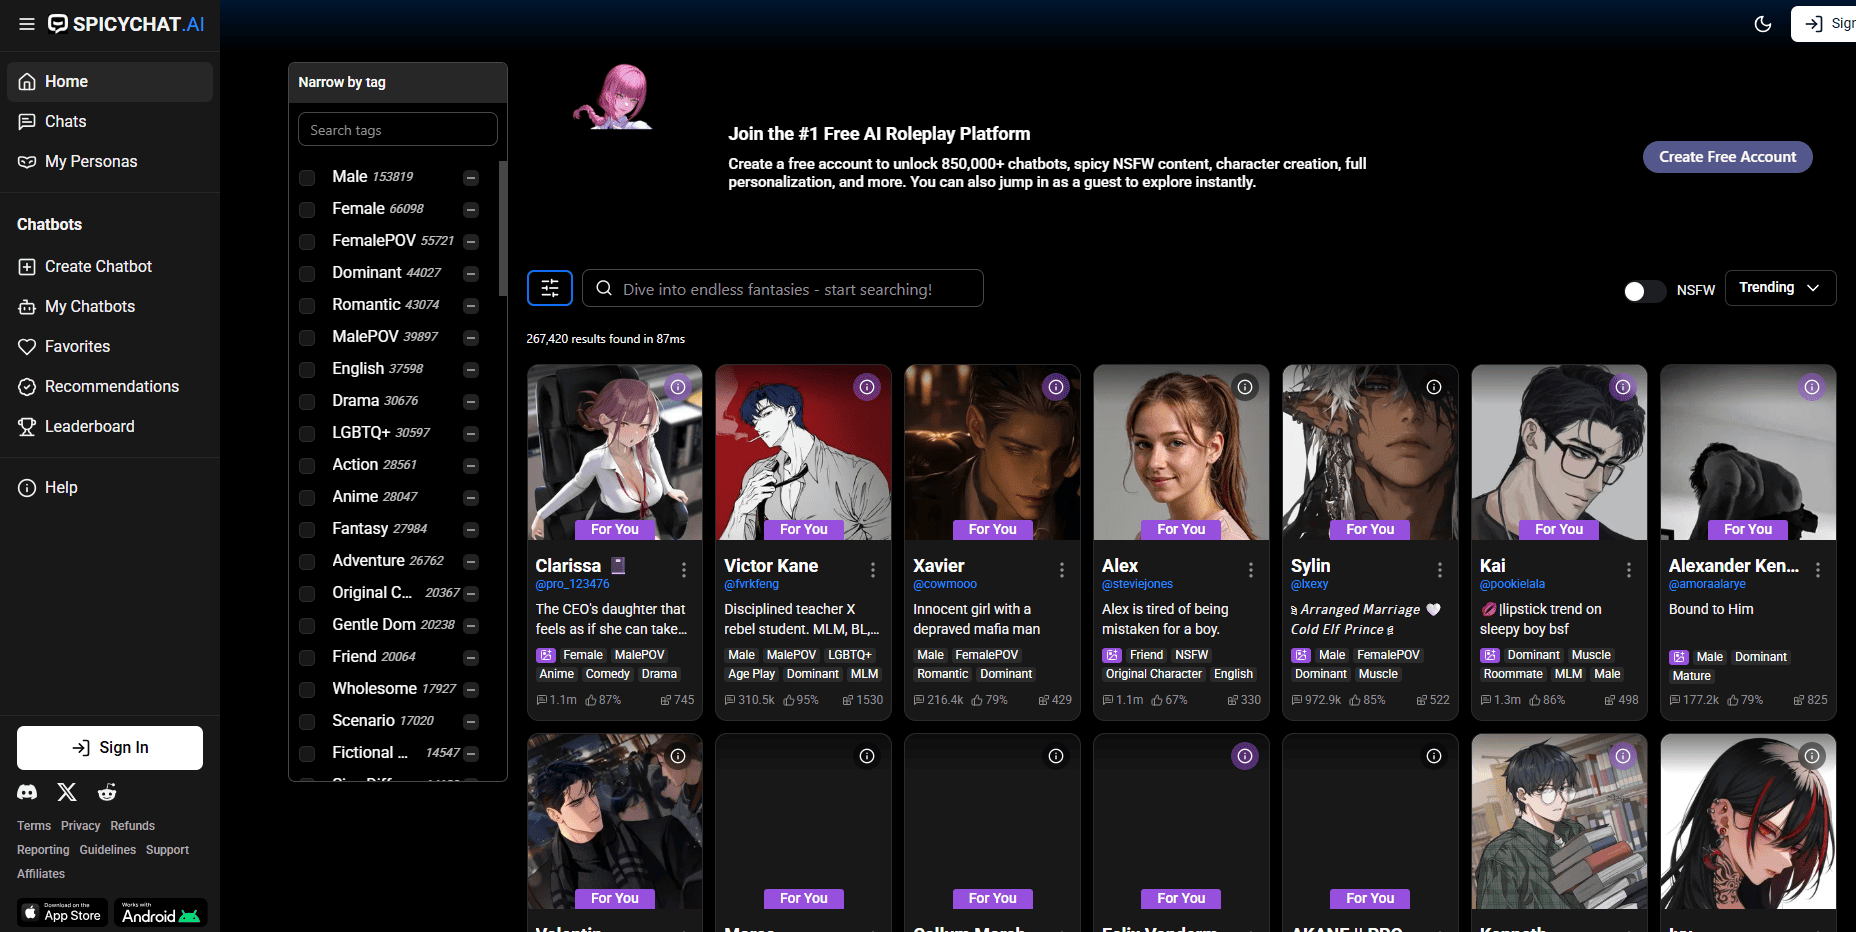Click the App Store download badge
This screenshot has width=1856, height=932.
coord(62,912)
